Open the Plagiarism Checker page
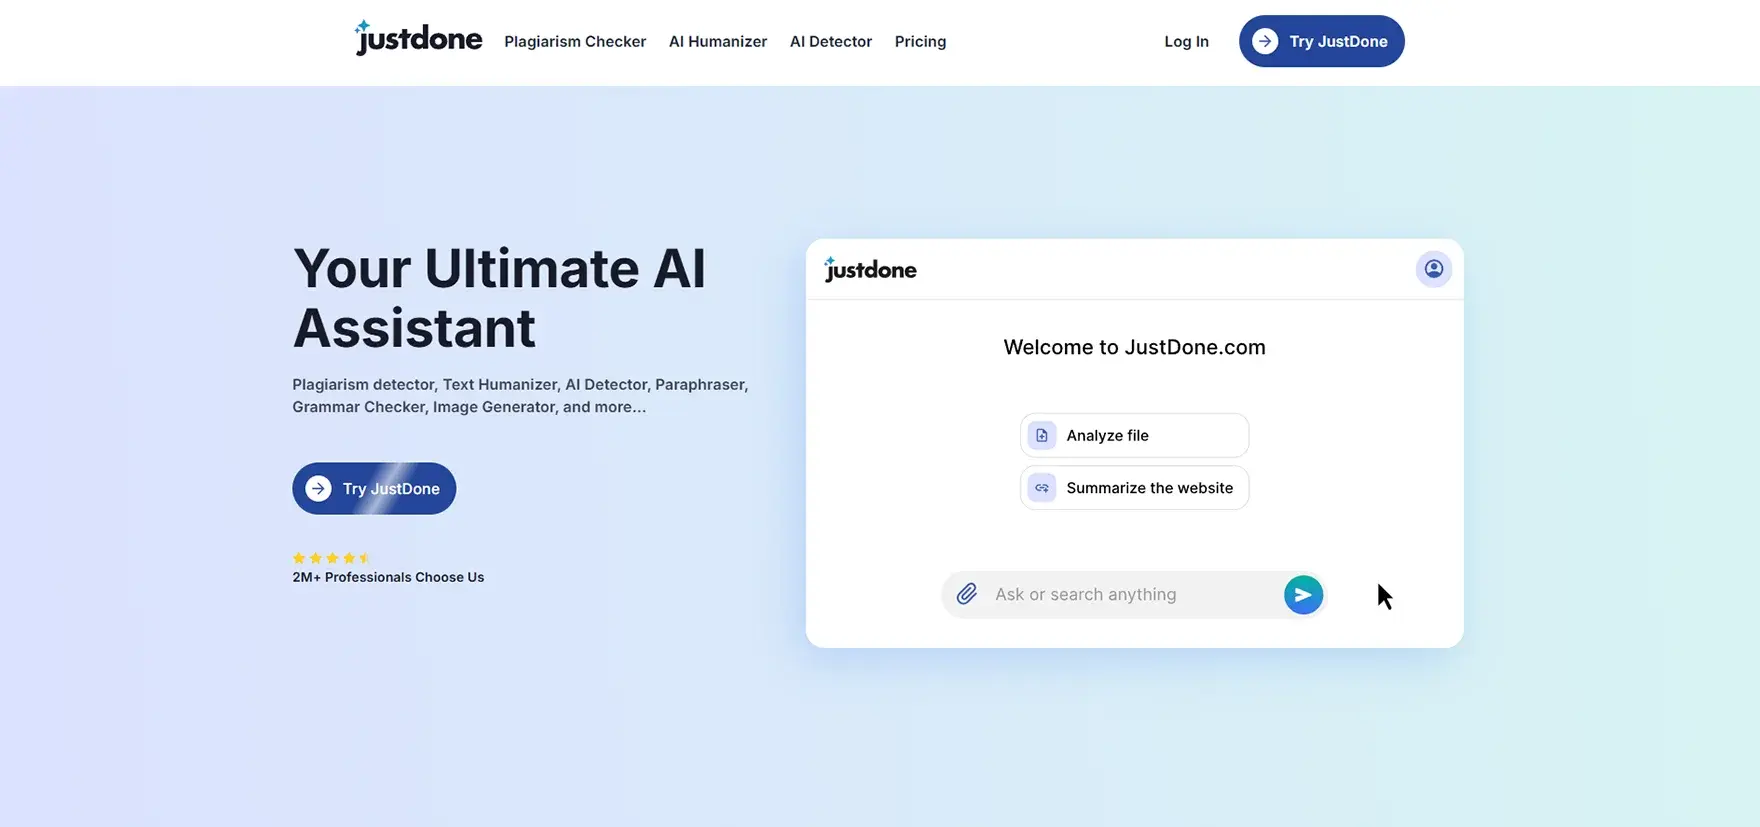1760x827 pixels. (x=575, y=42)
